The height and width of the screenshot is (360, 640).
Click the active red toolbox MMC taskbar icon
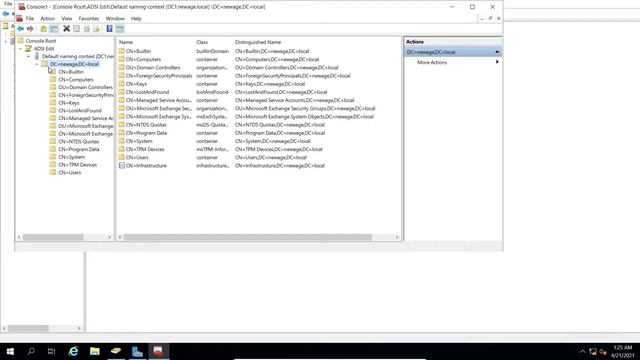coord(158,351)
